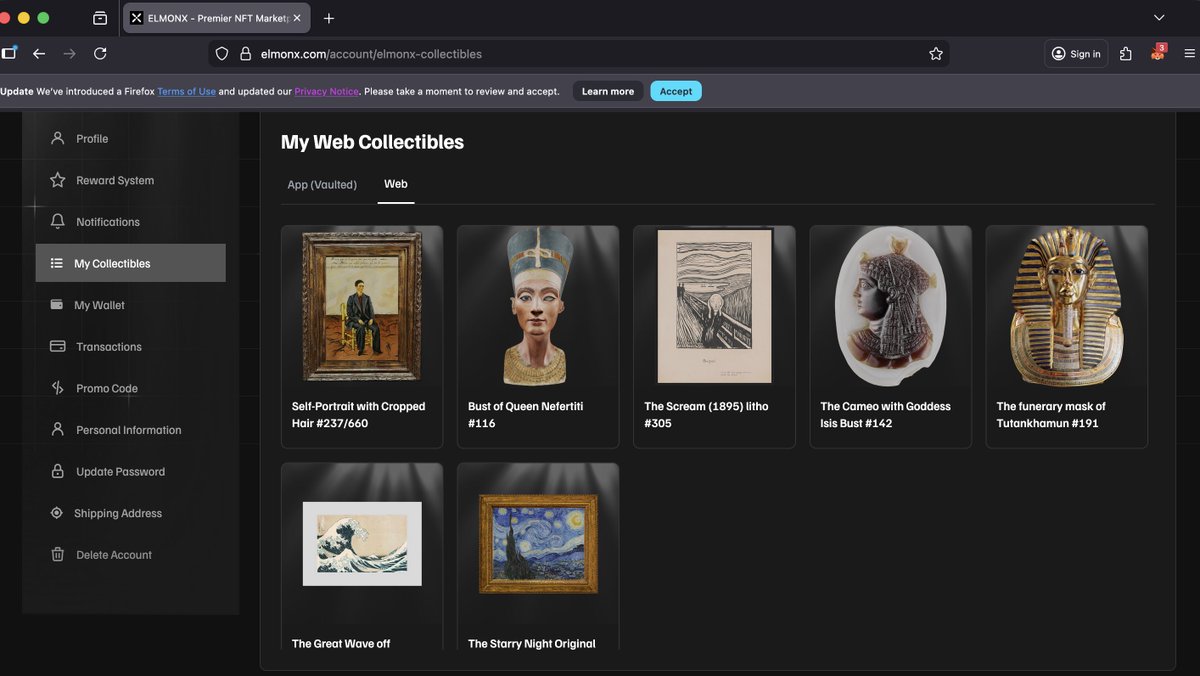Click the Notifications bell icon

coord(57,221)
